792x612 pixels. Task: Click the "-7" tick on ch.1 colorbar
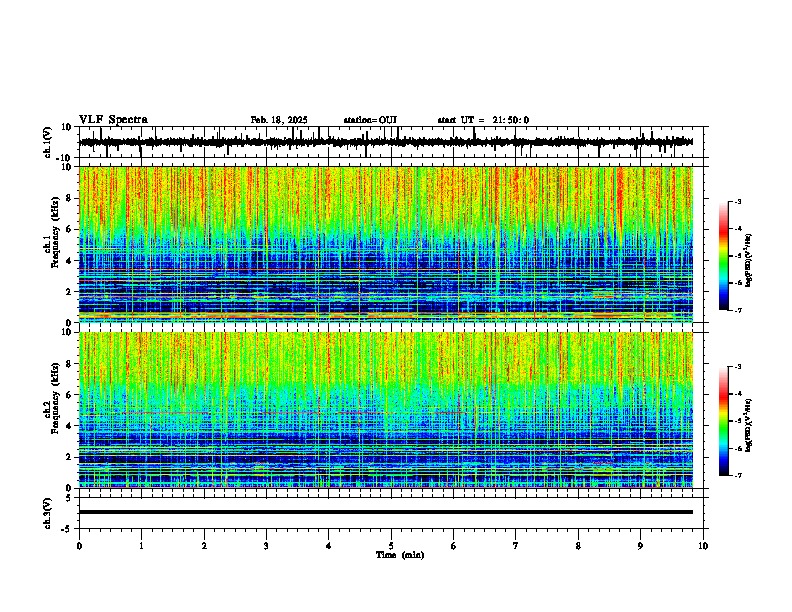[x=738, y=310]
